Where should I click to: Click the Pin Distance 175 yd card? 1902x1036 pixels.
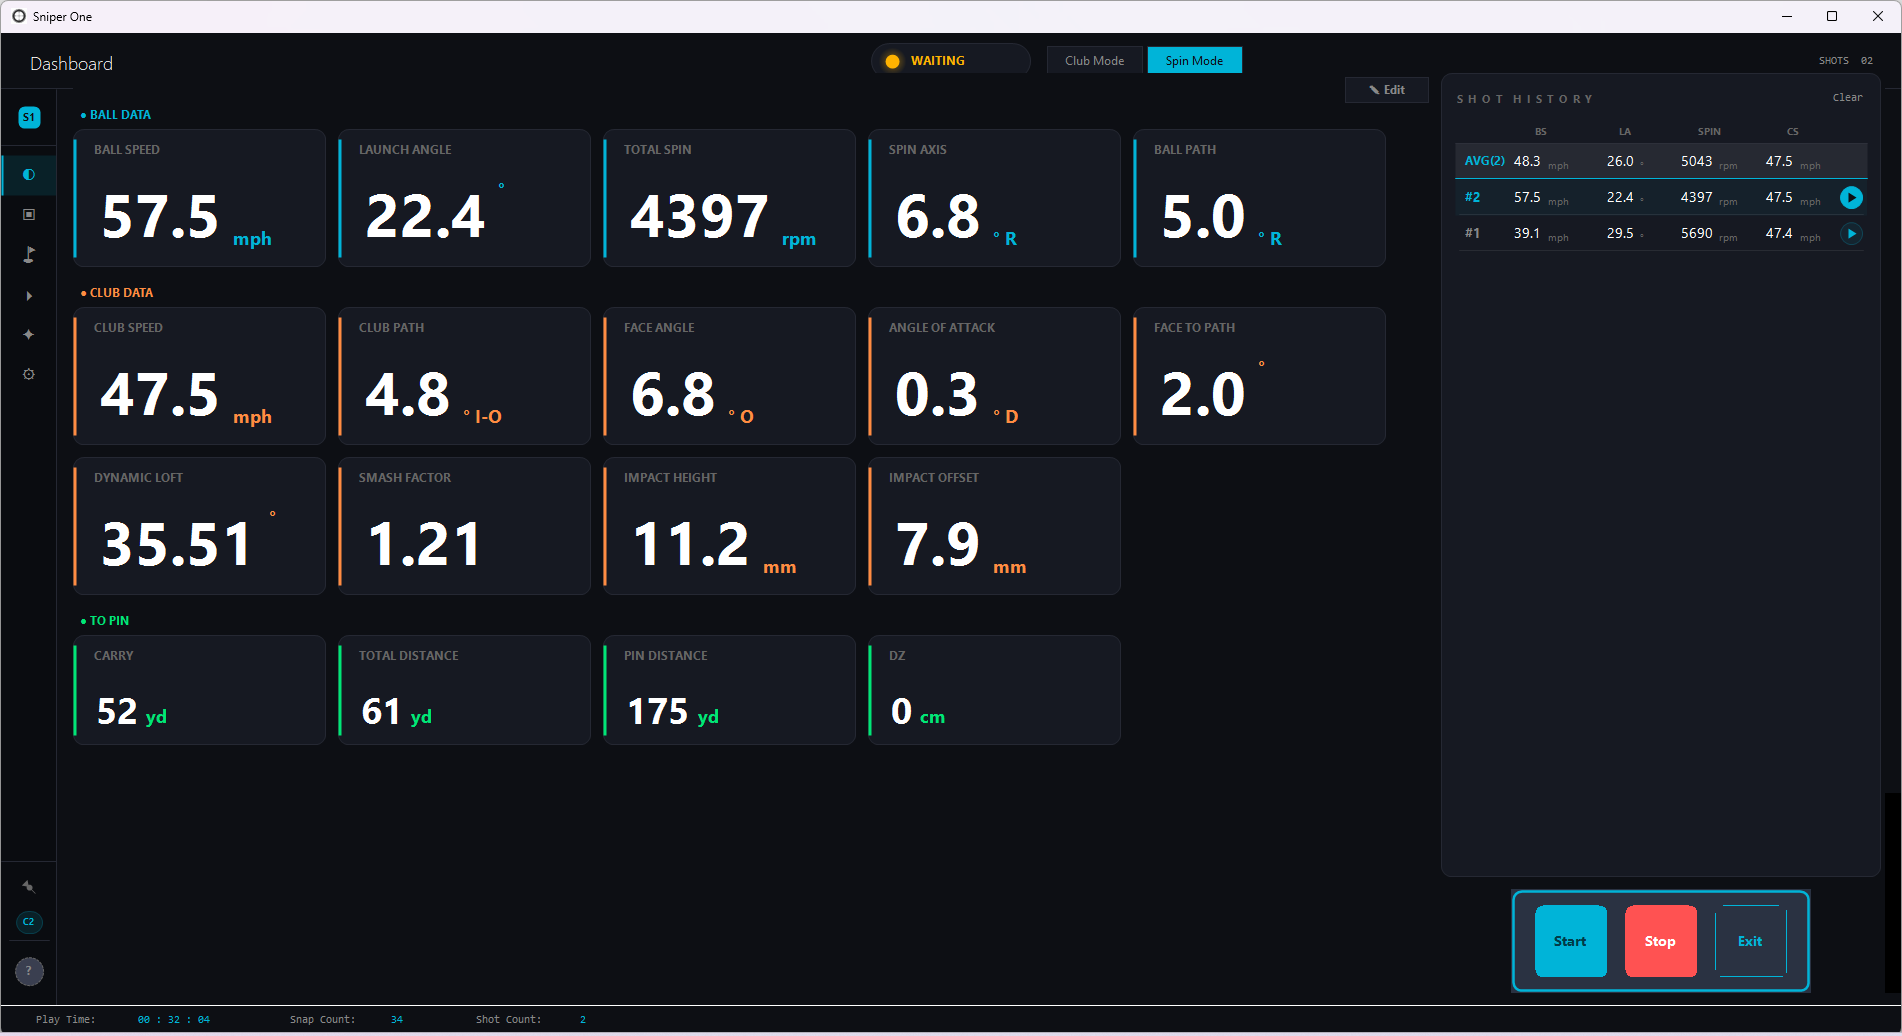click(730, 690)
